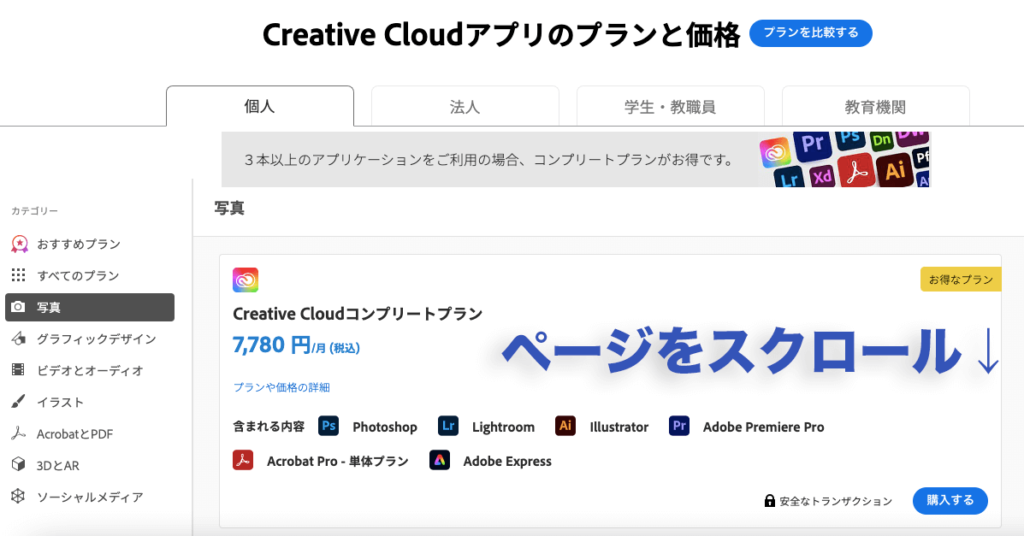Viewport: 1024px width, 536px height.
Task: Click the film strip icon for ビデオとオーディオ
Action: (18, 370)
